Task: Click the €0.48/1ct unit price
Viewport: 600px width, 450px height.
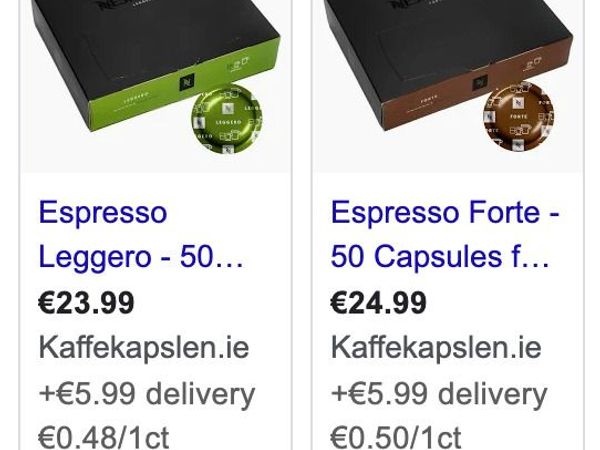Action: [x=104, y=437]
